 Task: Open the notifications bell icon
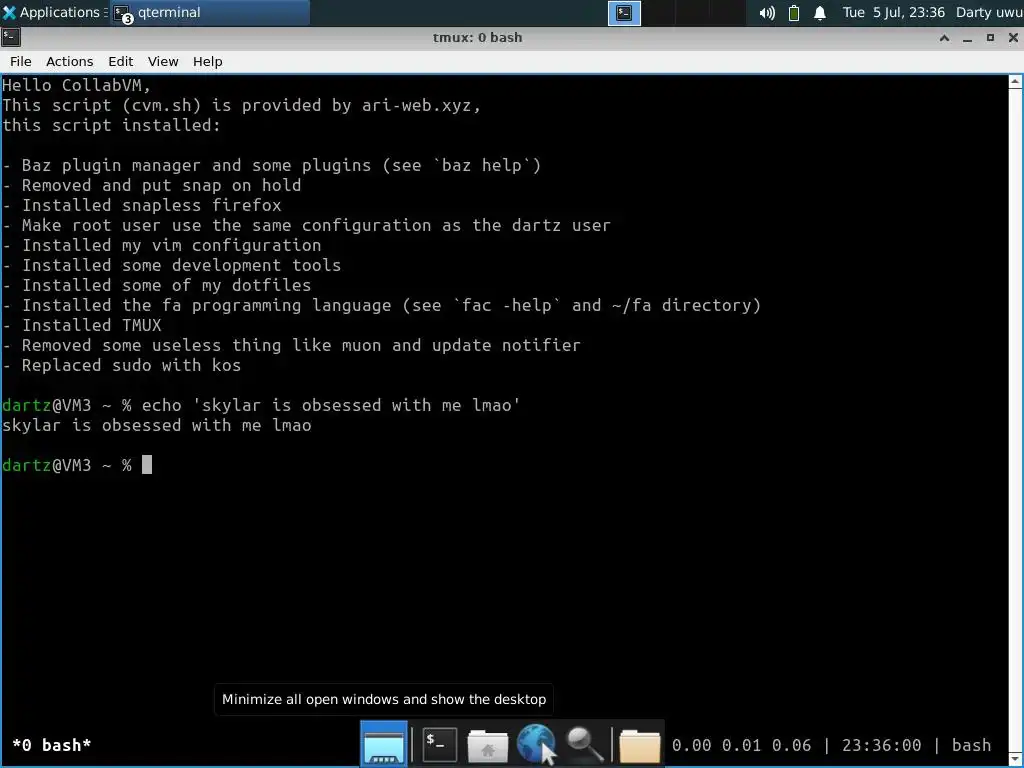pos(820,12)
